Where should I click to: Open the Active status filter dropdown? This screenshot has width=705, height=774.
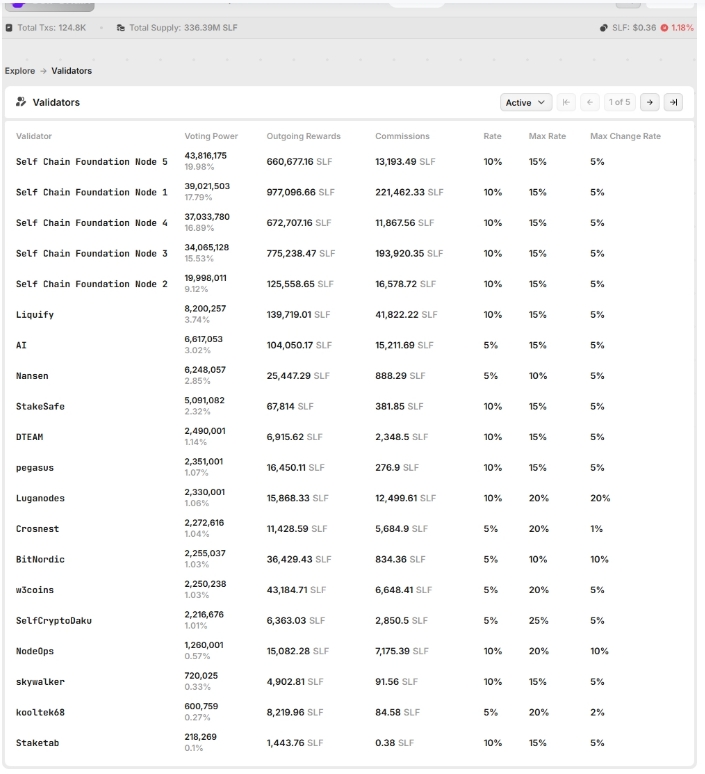coord(526,102)
